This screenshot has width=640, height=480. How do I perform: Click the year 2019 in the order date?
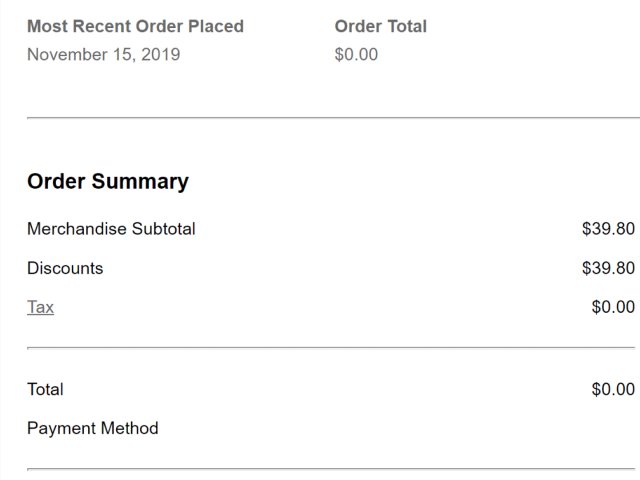point(160,54)
